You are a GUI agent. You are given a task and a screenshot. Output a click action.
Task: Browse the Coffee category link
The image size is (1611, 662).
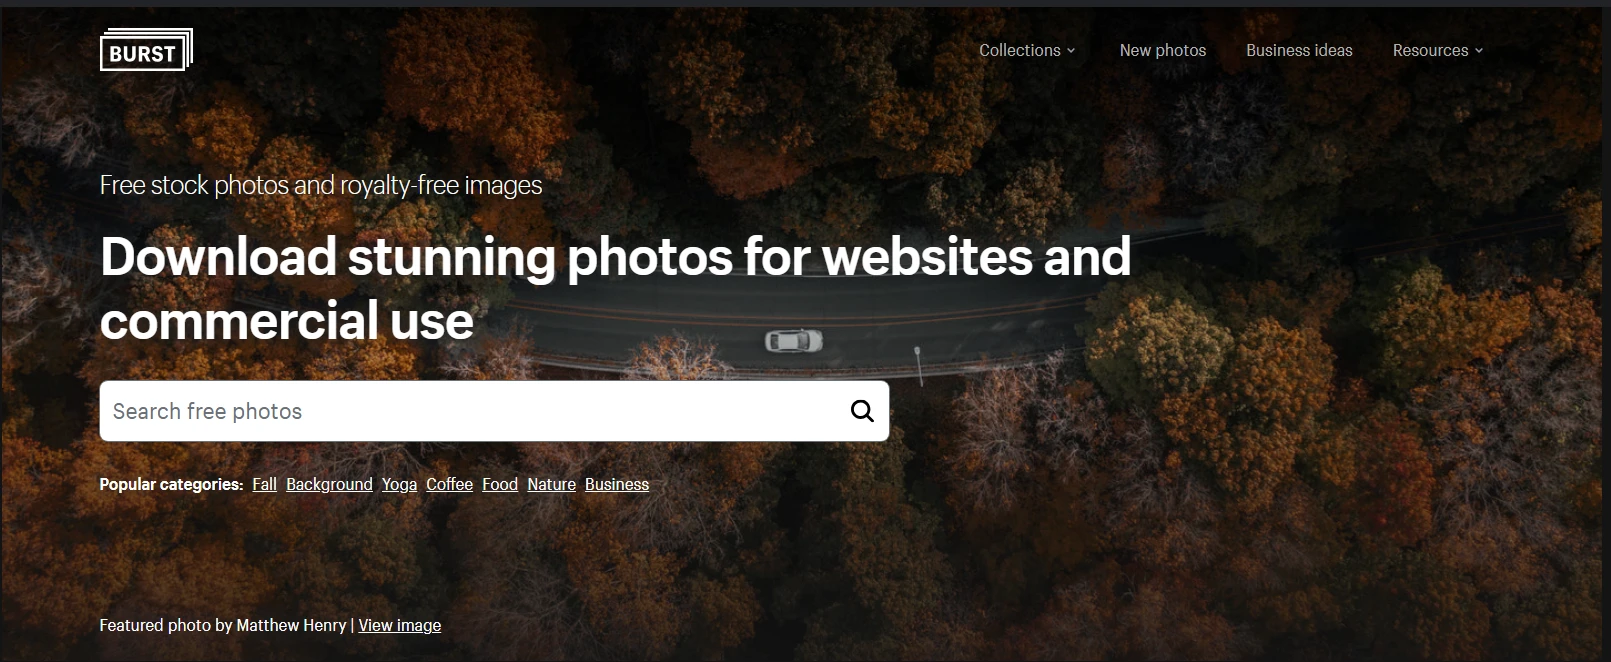click(x=449, y=484)
